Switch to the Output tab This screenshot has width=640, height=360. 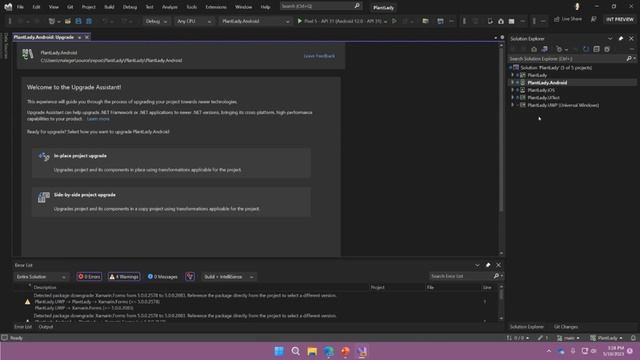tap(46, 327)
